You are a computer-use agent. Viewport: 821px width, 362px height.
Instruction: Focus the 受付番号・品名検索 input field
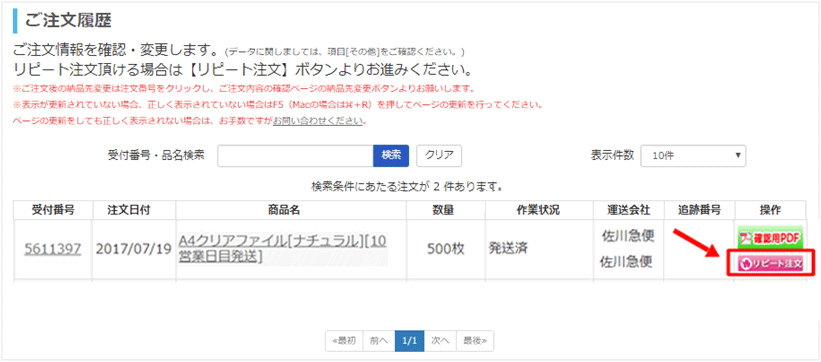295,156
